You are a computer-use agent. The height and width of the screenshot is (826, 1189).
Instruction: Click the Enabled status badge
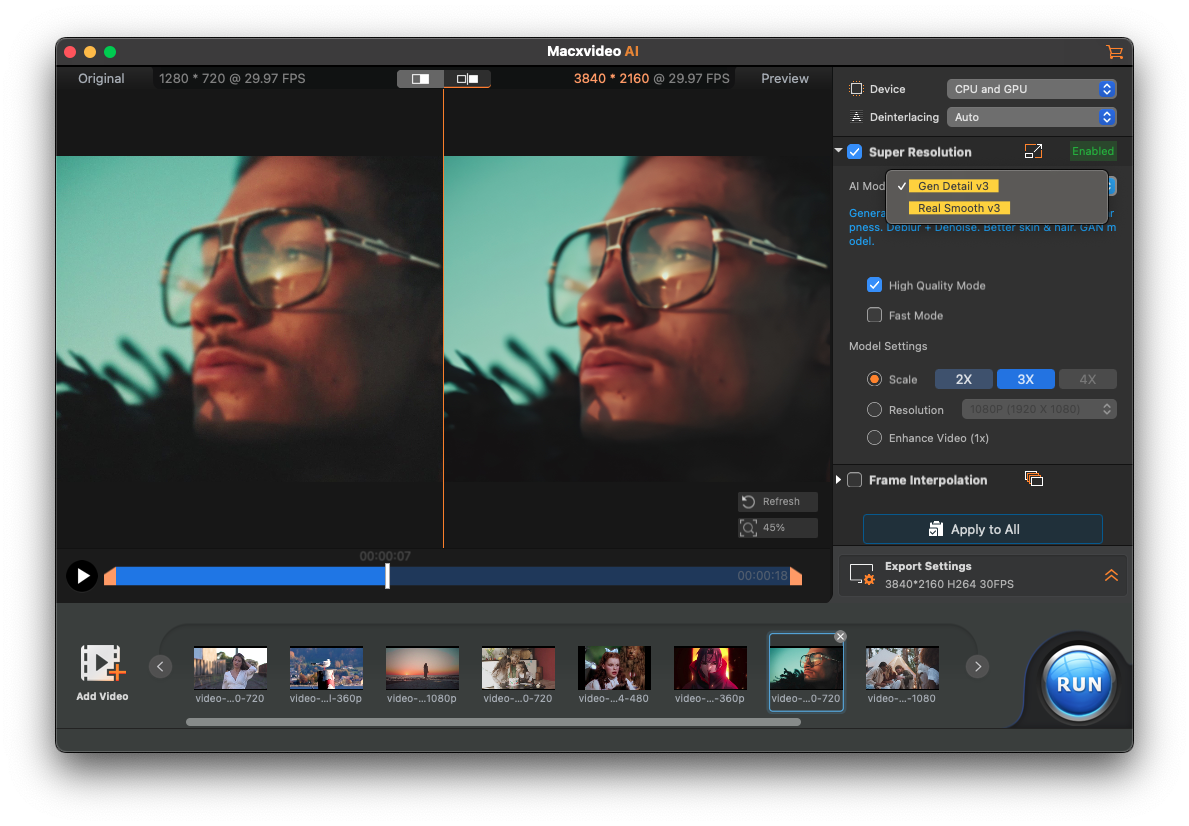(1093, 151)
